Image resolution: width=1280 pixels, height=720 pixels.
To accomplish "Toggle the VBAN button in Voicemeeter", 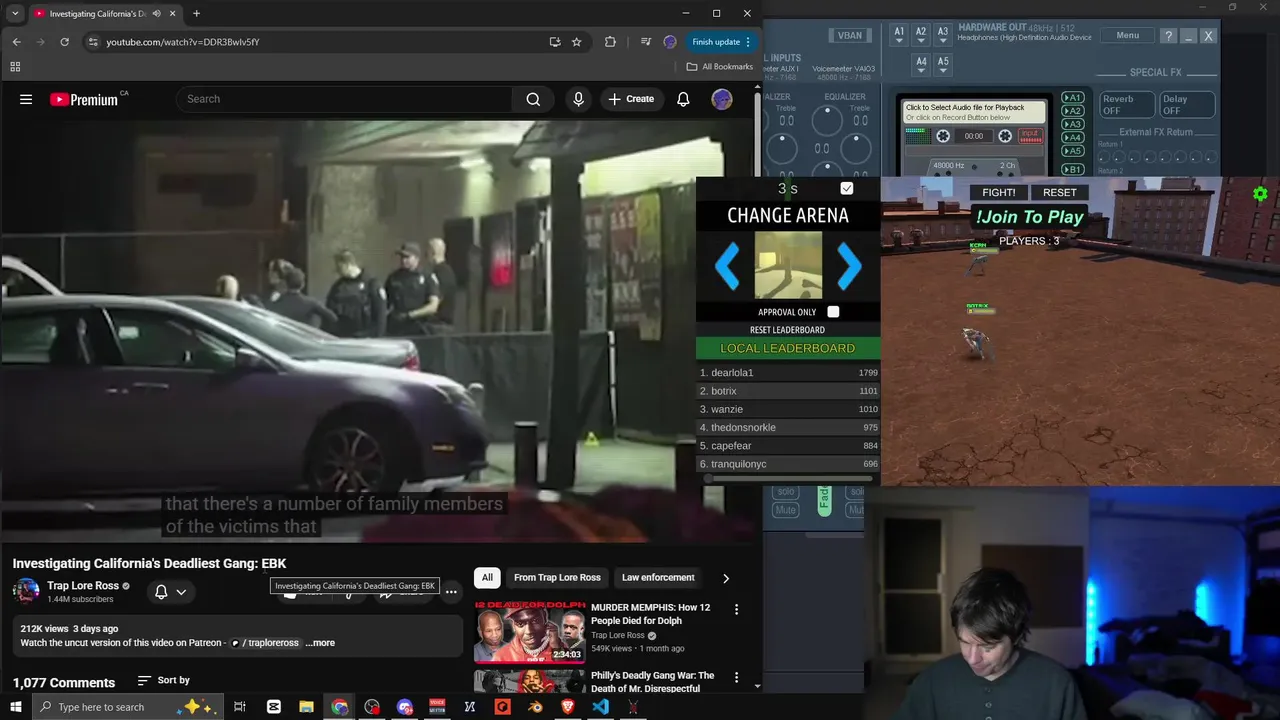I will pos(849,35).
